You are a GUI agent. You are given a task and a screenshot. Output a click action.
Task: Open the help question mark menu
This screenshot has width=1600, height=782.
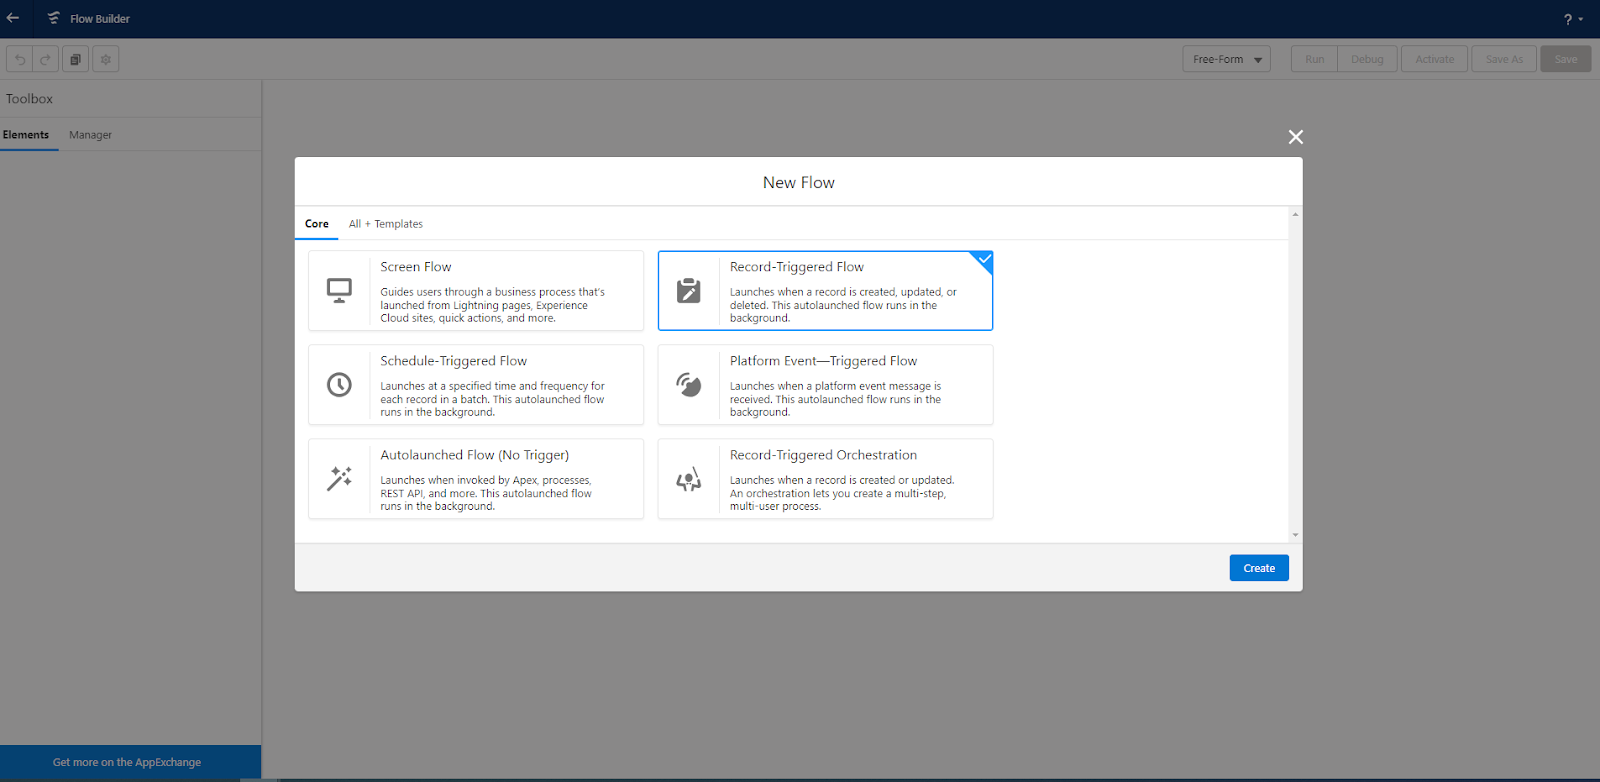tap(1572, 19)
